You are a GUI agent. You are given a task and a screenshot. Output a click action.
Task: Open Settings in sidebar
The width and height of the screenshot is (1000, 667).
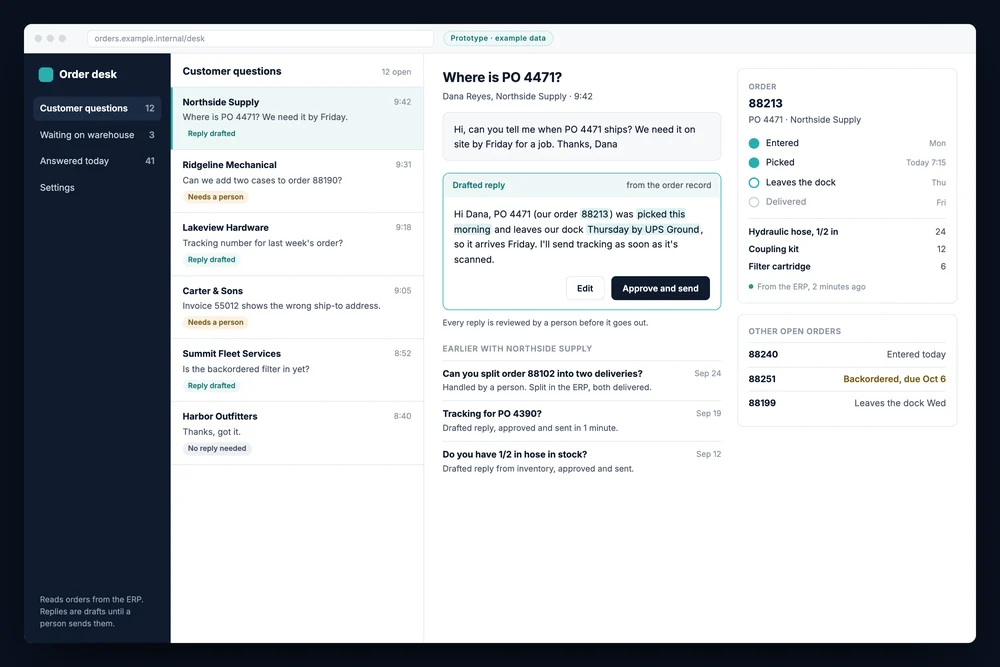coord(97,187)
